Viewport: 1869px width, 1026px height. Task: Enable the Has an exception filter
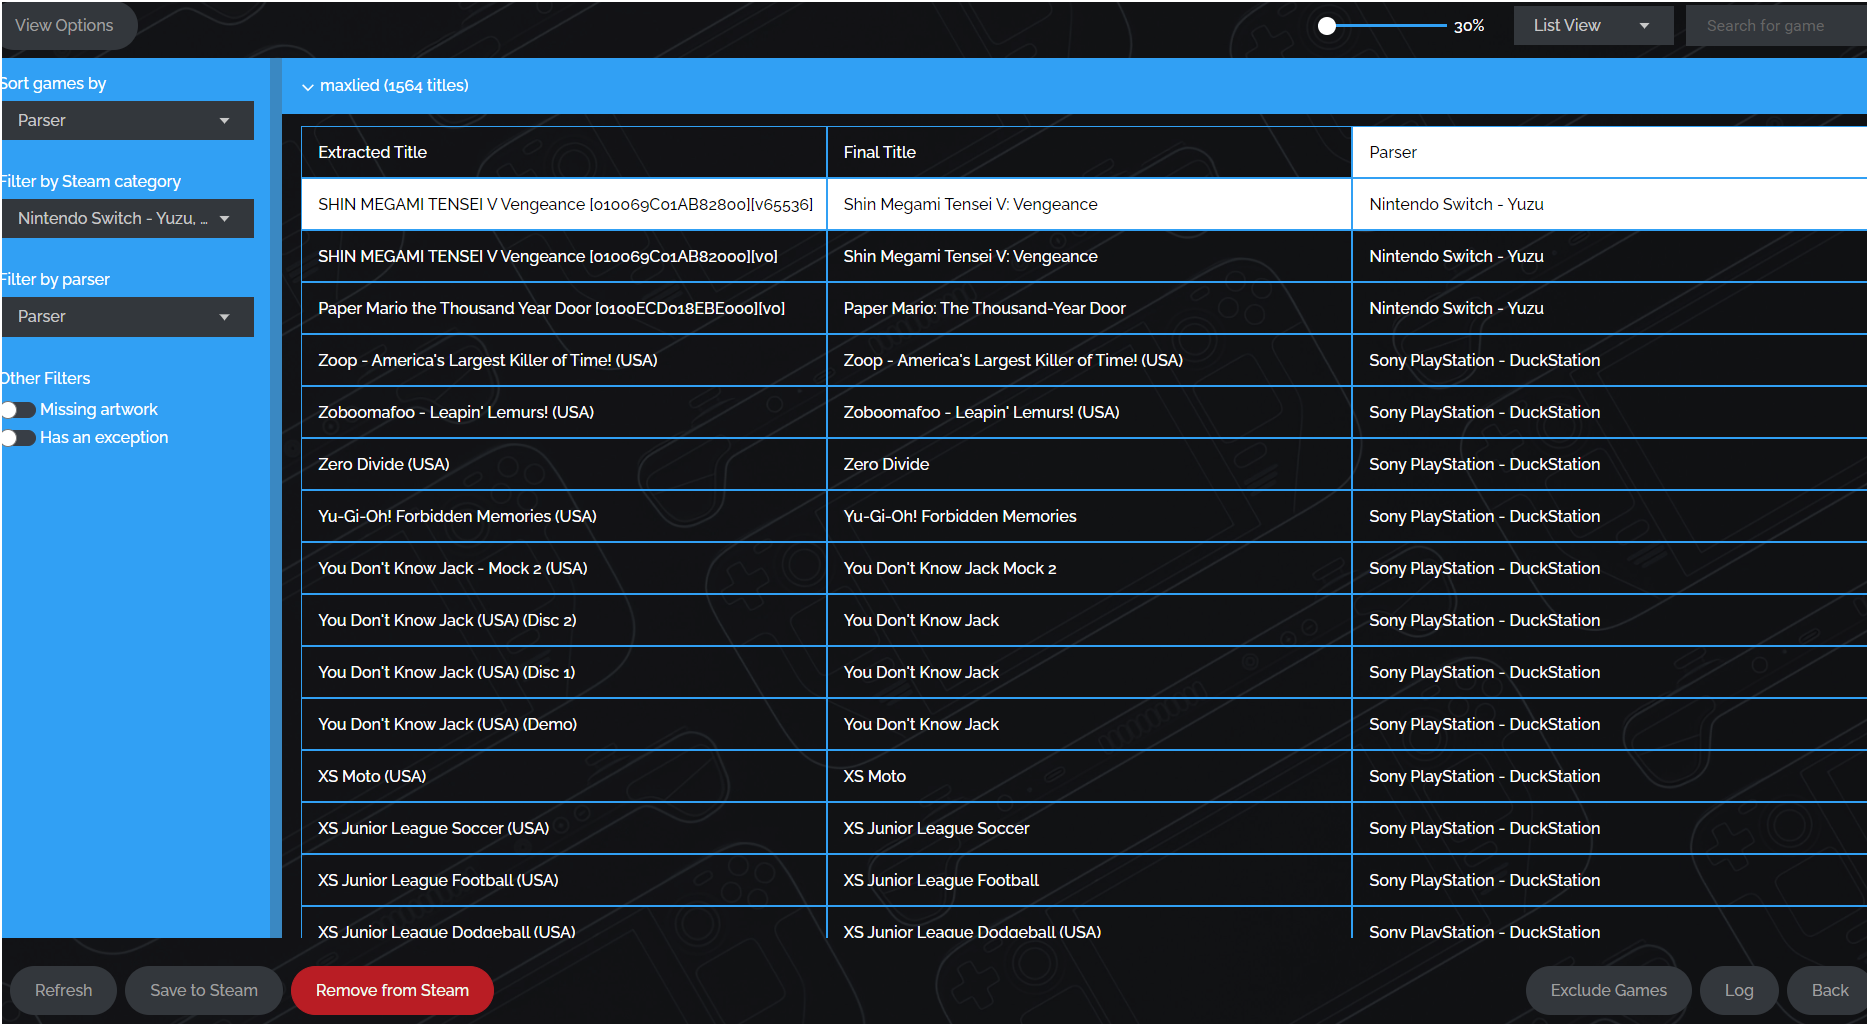pos(19,438)
